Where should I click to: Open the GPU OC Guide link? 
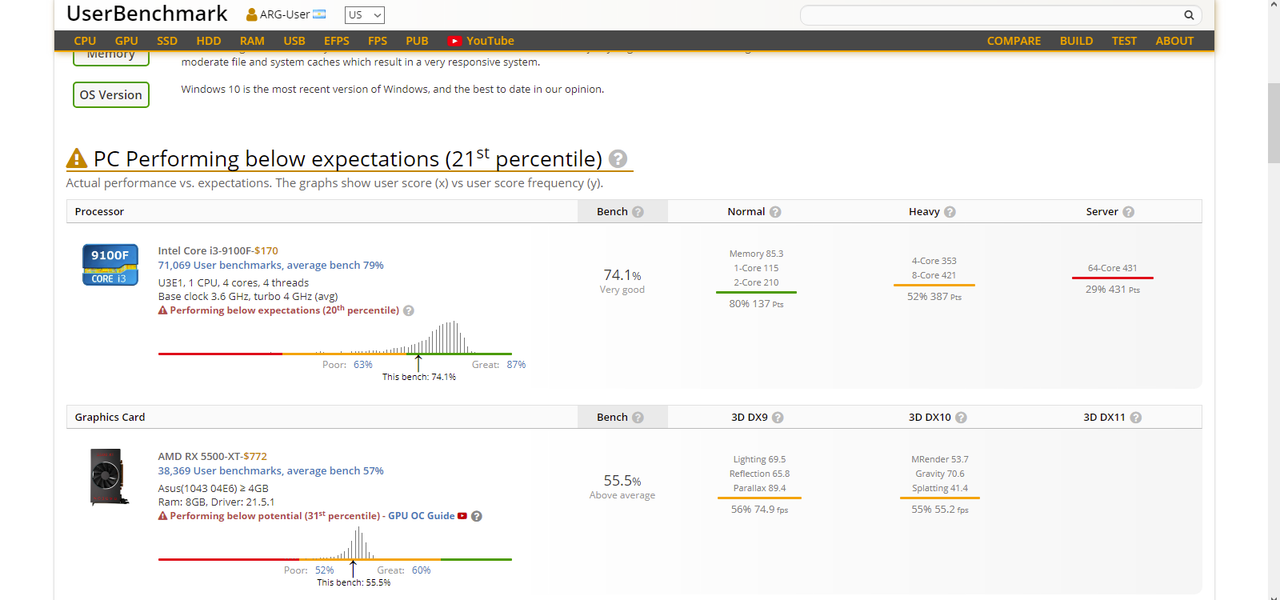tap(420, 516)
